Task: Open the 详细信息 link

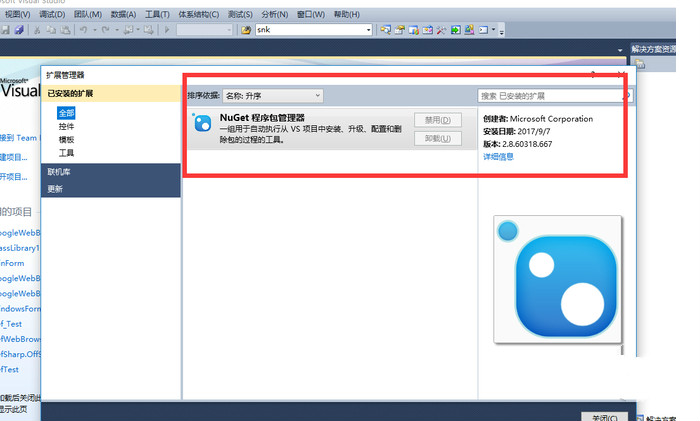Action: [498, 157]
